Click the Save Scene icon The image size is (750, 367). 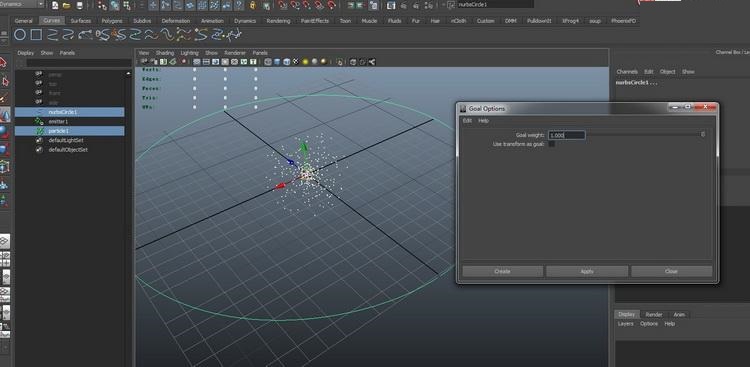[x=79, y=5]
